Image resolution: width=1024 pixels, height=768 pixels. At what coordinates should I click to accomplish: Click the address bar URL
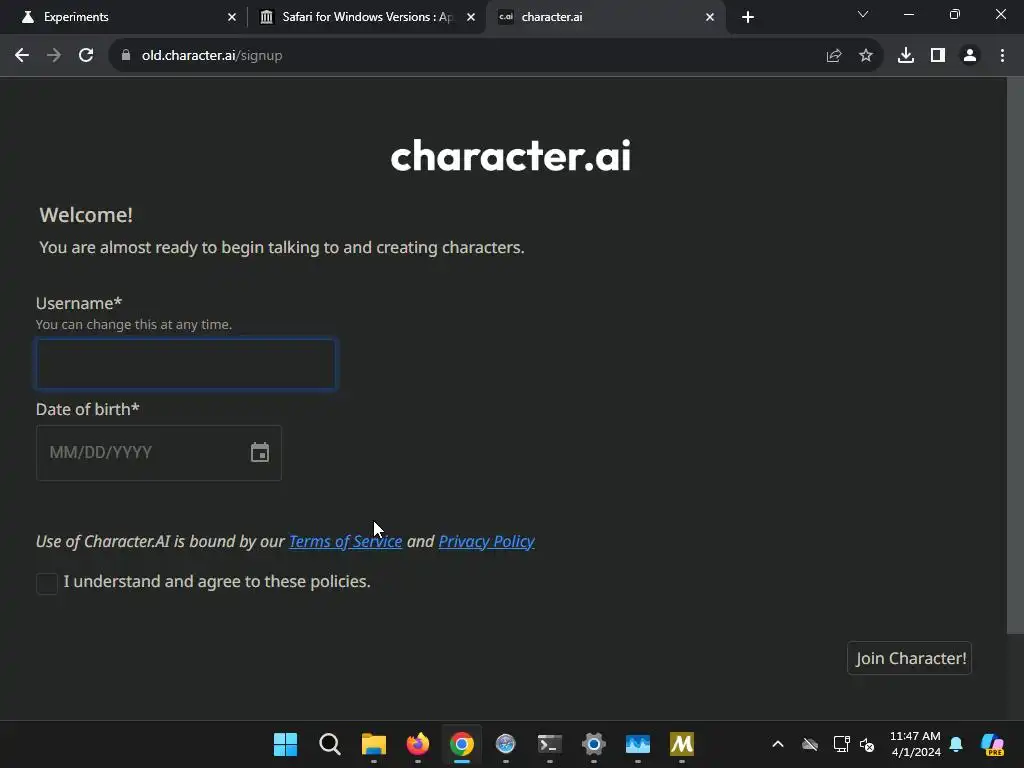click(212, 56)
